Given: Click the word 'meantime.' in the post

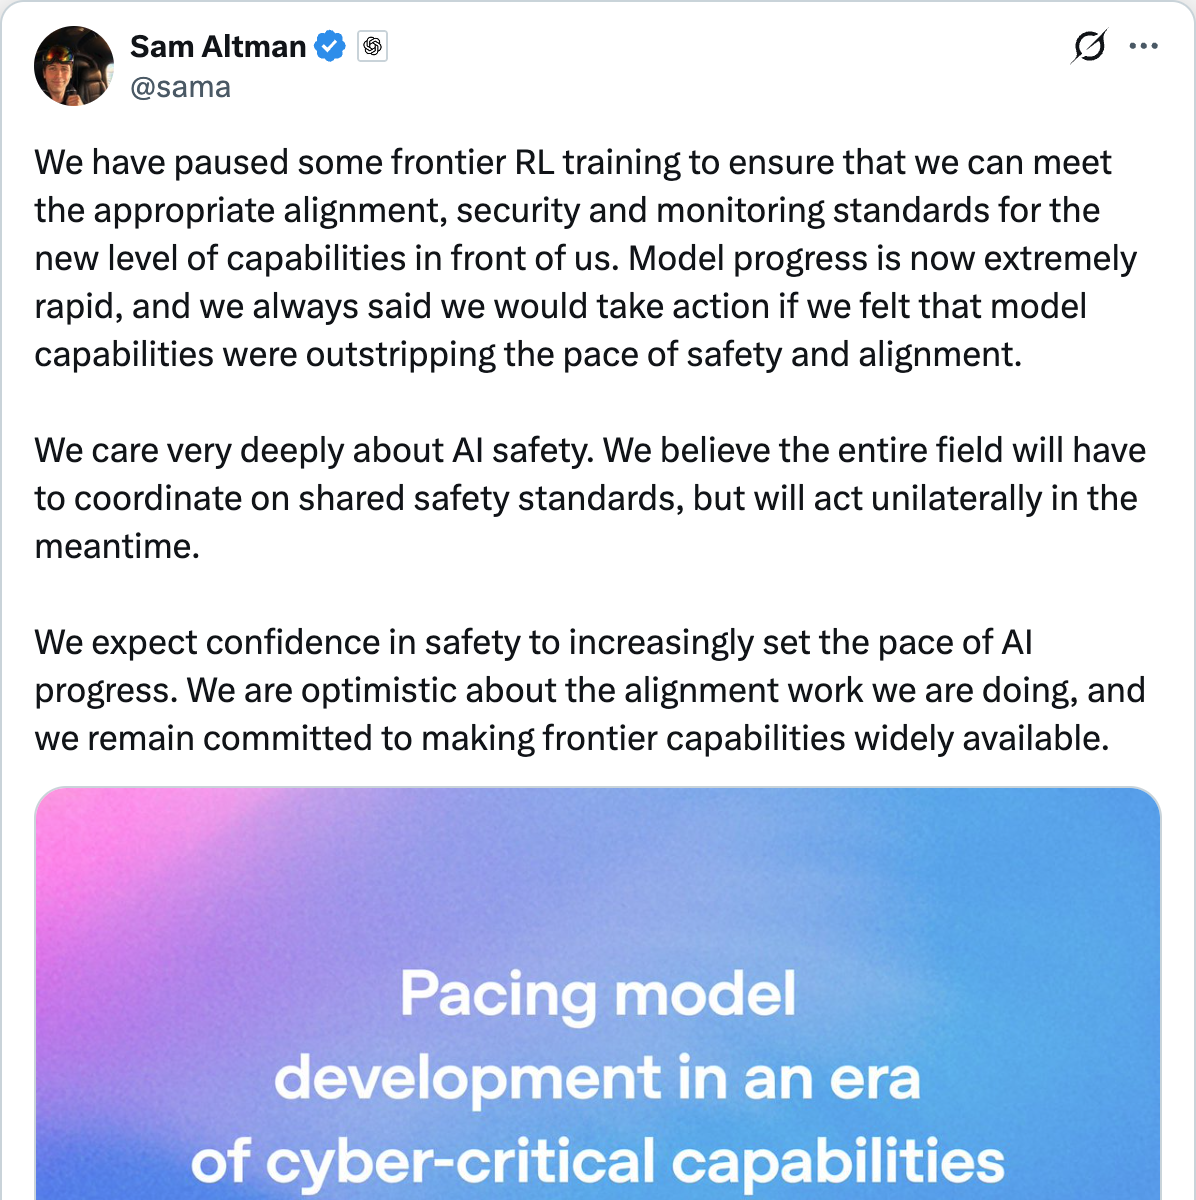Looking at the screenshot, I should point(117,546).
